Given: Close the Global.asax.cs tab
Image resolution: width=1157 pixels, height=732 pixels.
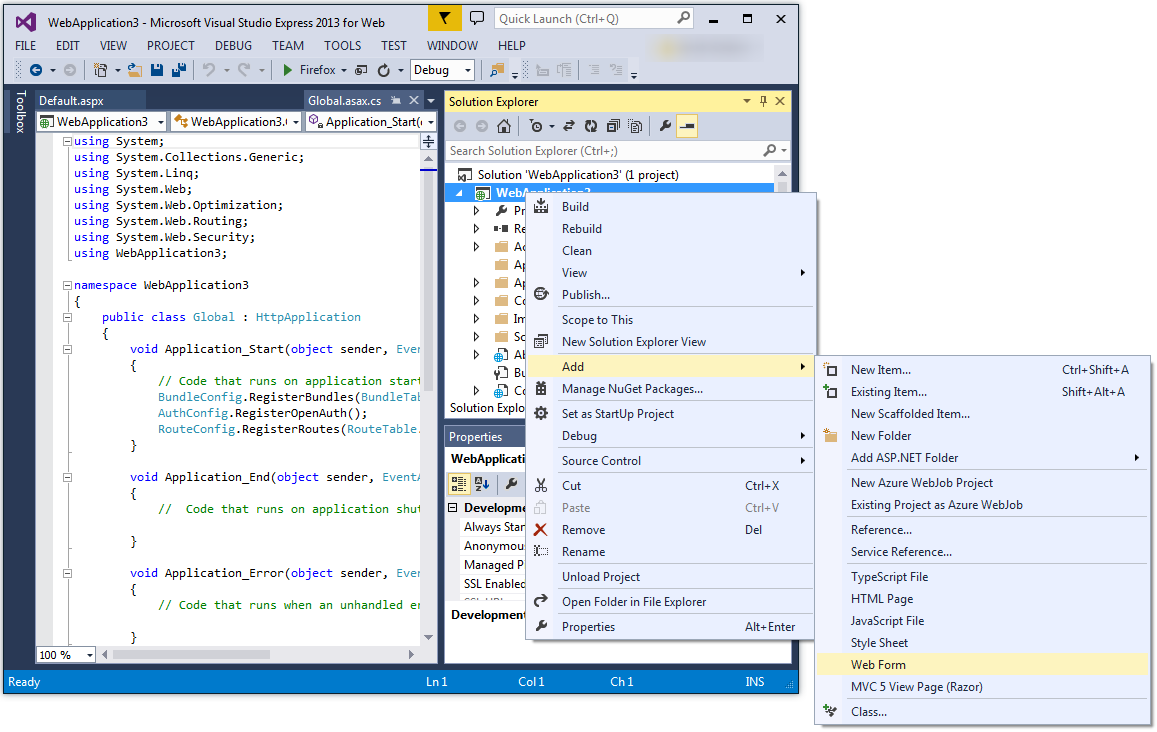Looking at the screenshot, I should (414, 100).
